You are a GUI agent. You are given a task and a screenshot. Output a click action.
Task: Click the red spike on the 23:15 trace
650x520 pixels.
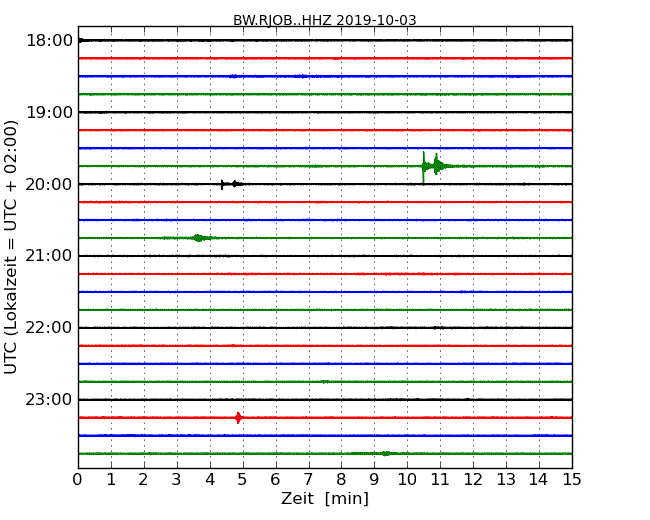238,418
